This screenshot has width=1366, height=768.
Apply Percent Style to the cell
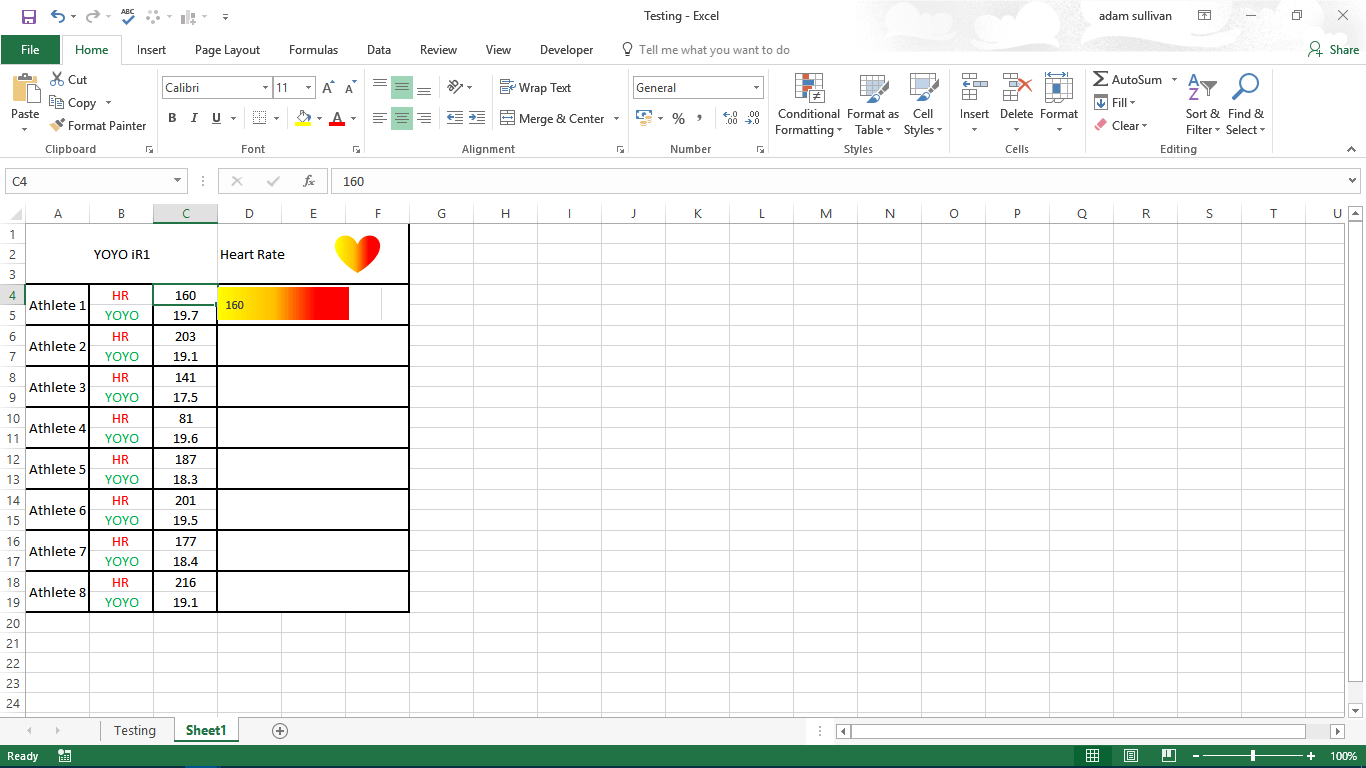click(x=678, y=119)
